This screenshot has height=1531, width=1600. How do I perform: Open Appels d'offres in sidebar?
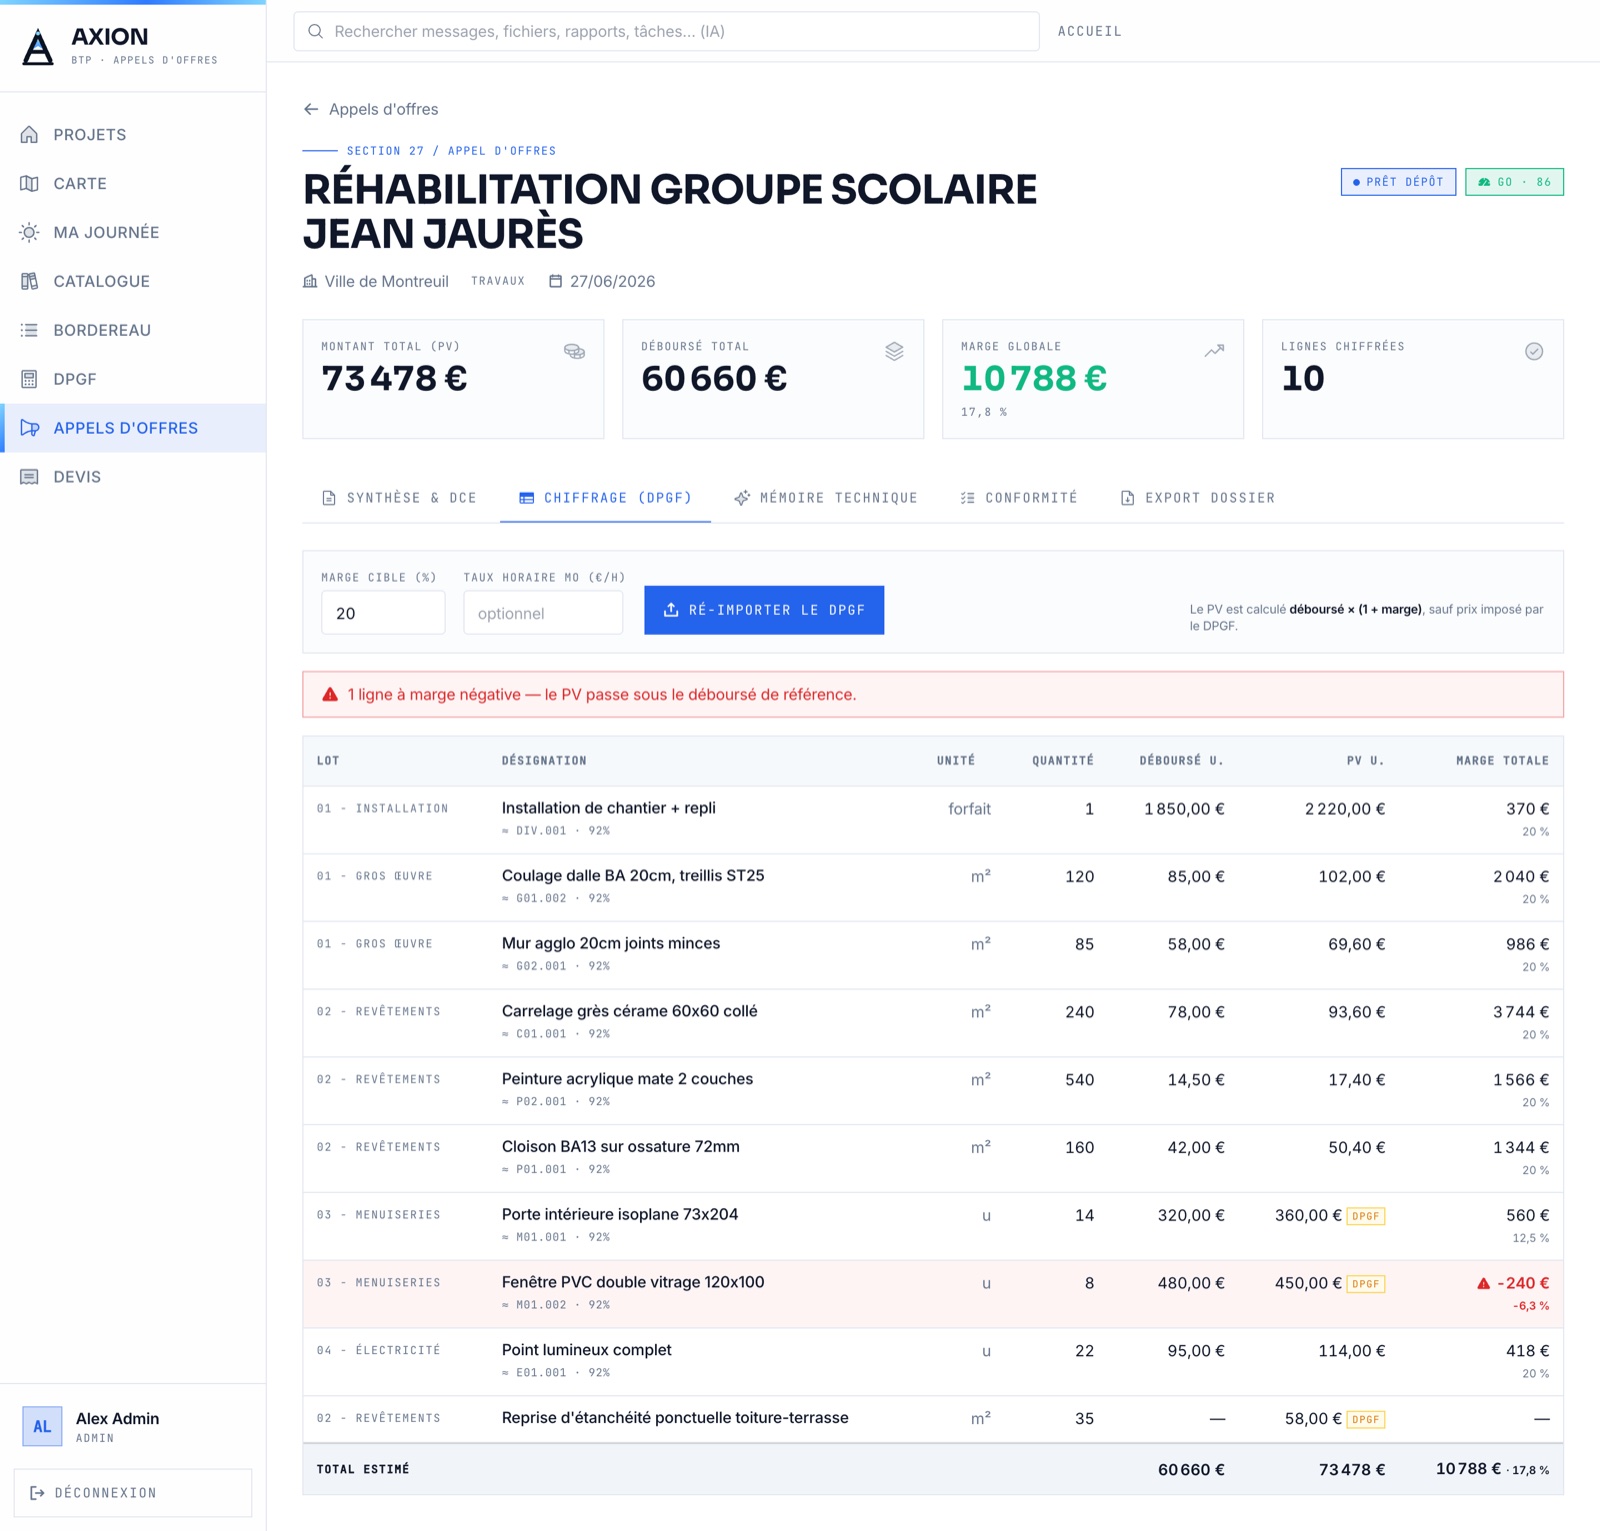[133, 428]
